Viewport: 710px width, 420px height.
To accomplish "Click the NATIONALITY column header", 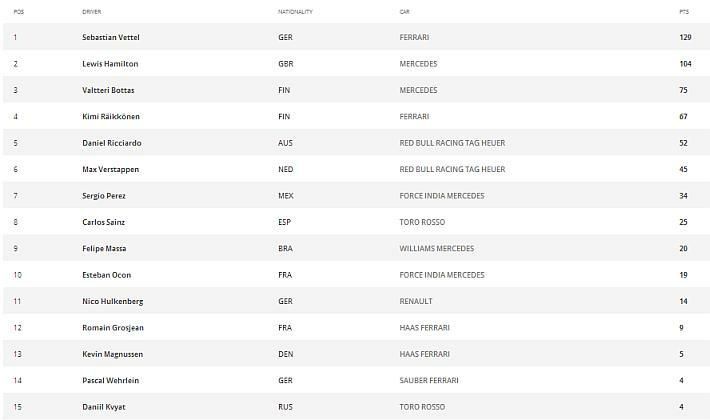I will coord(295,11).
